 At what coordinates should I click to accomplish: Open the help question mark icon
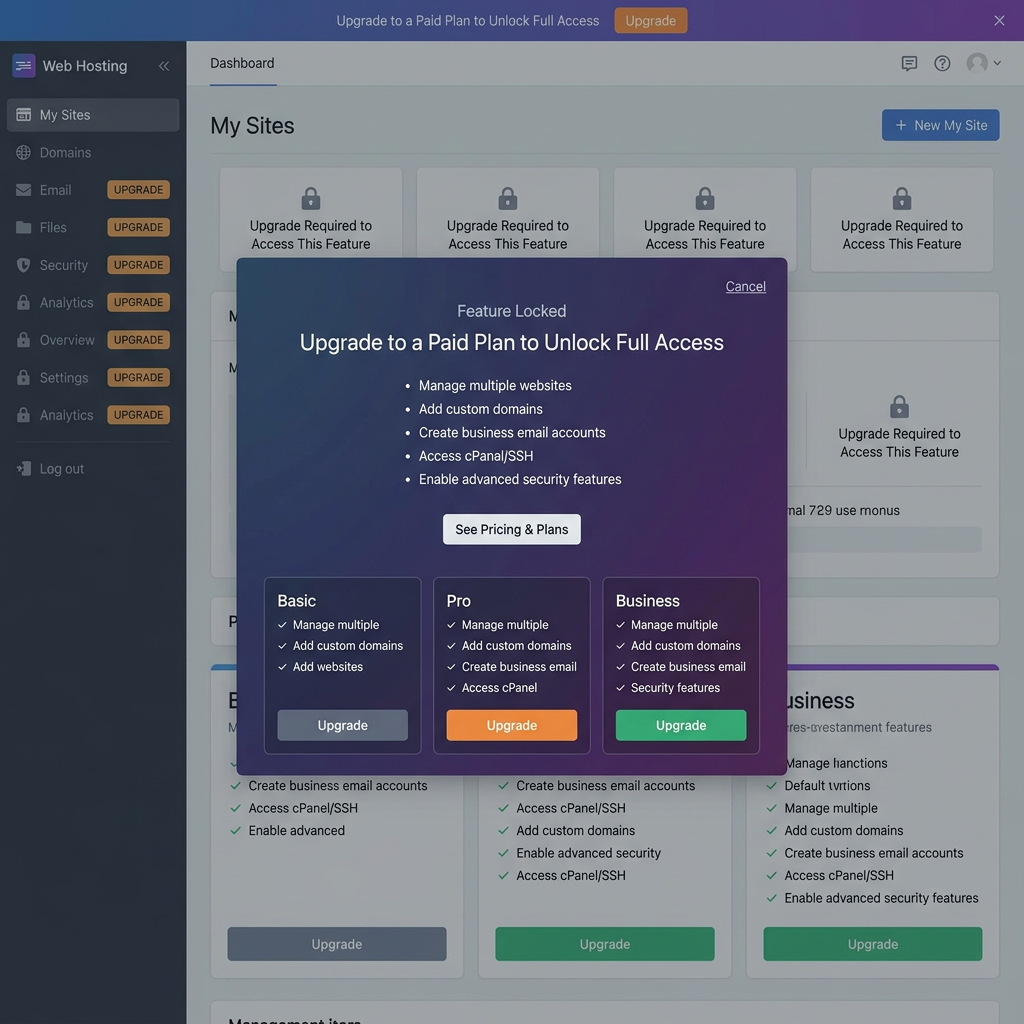[942, 63]
